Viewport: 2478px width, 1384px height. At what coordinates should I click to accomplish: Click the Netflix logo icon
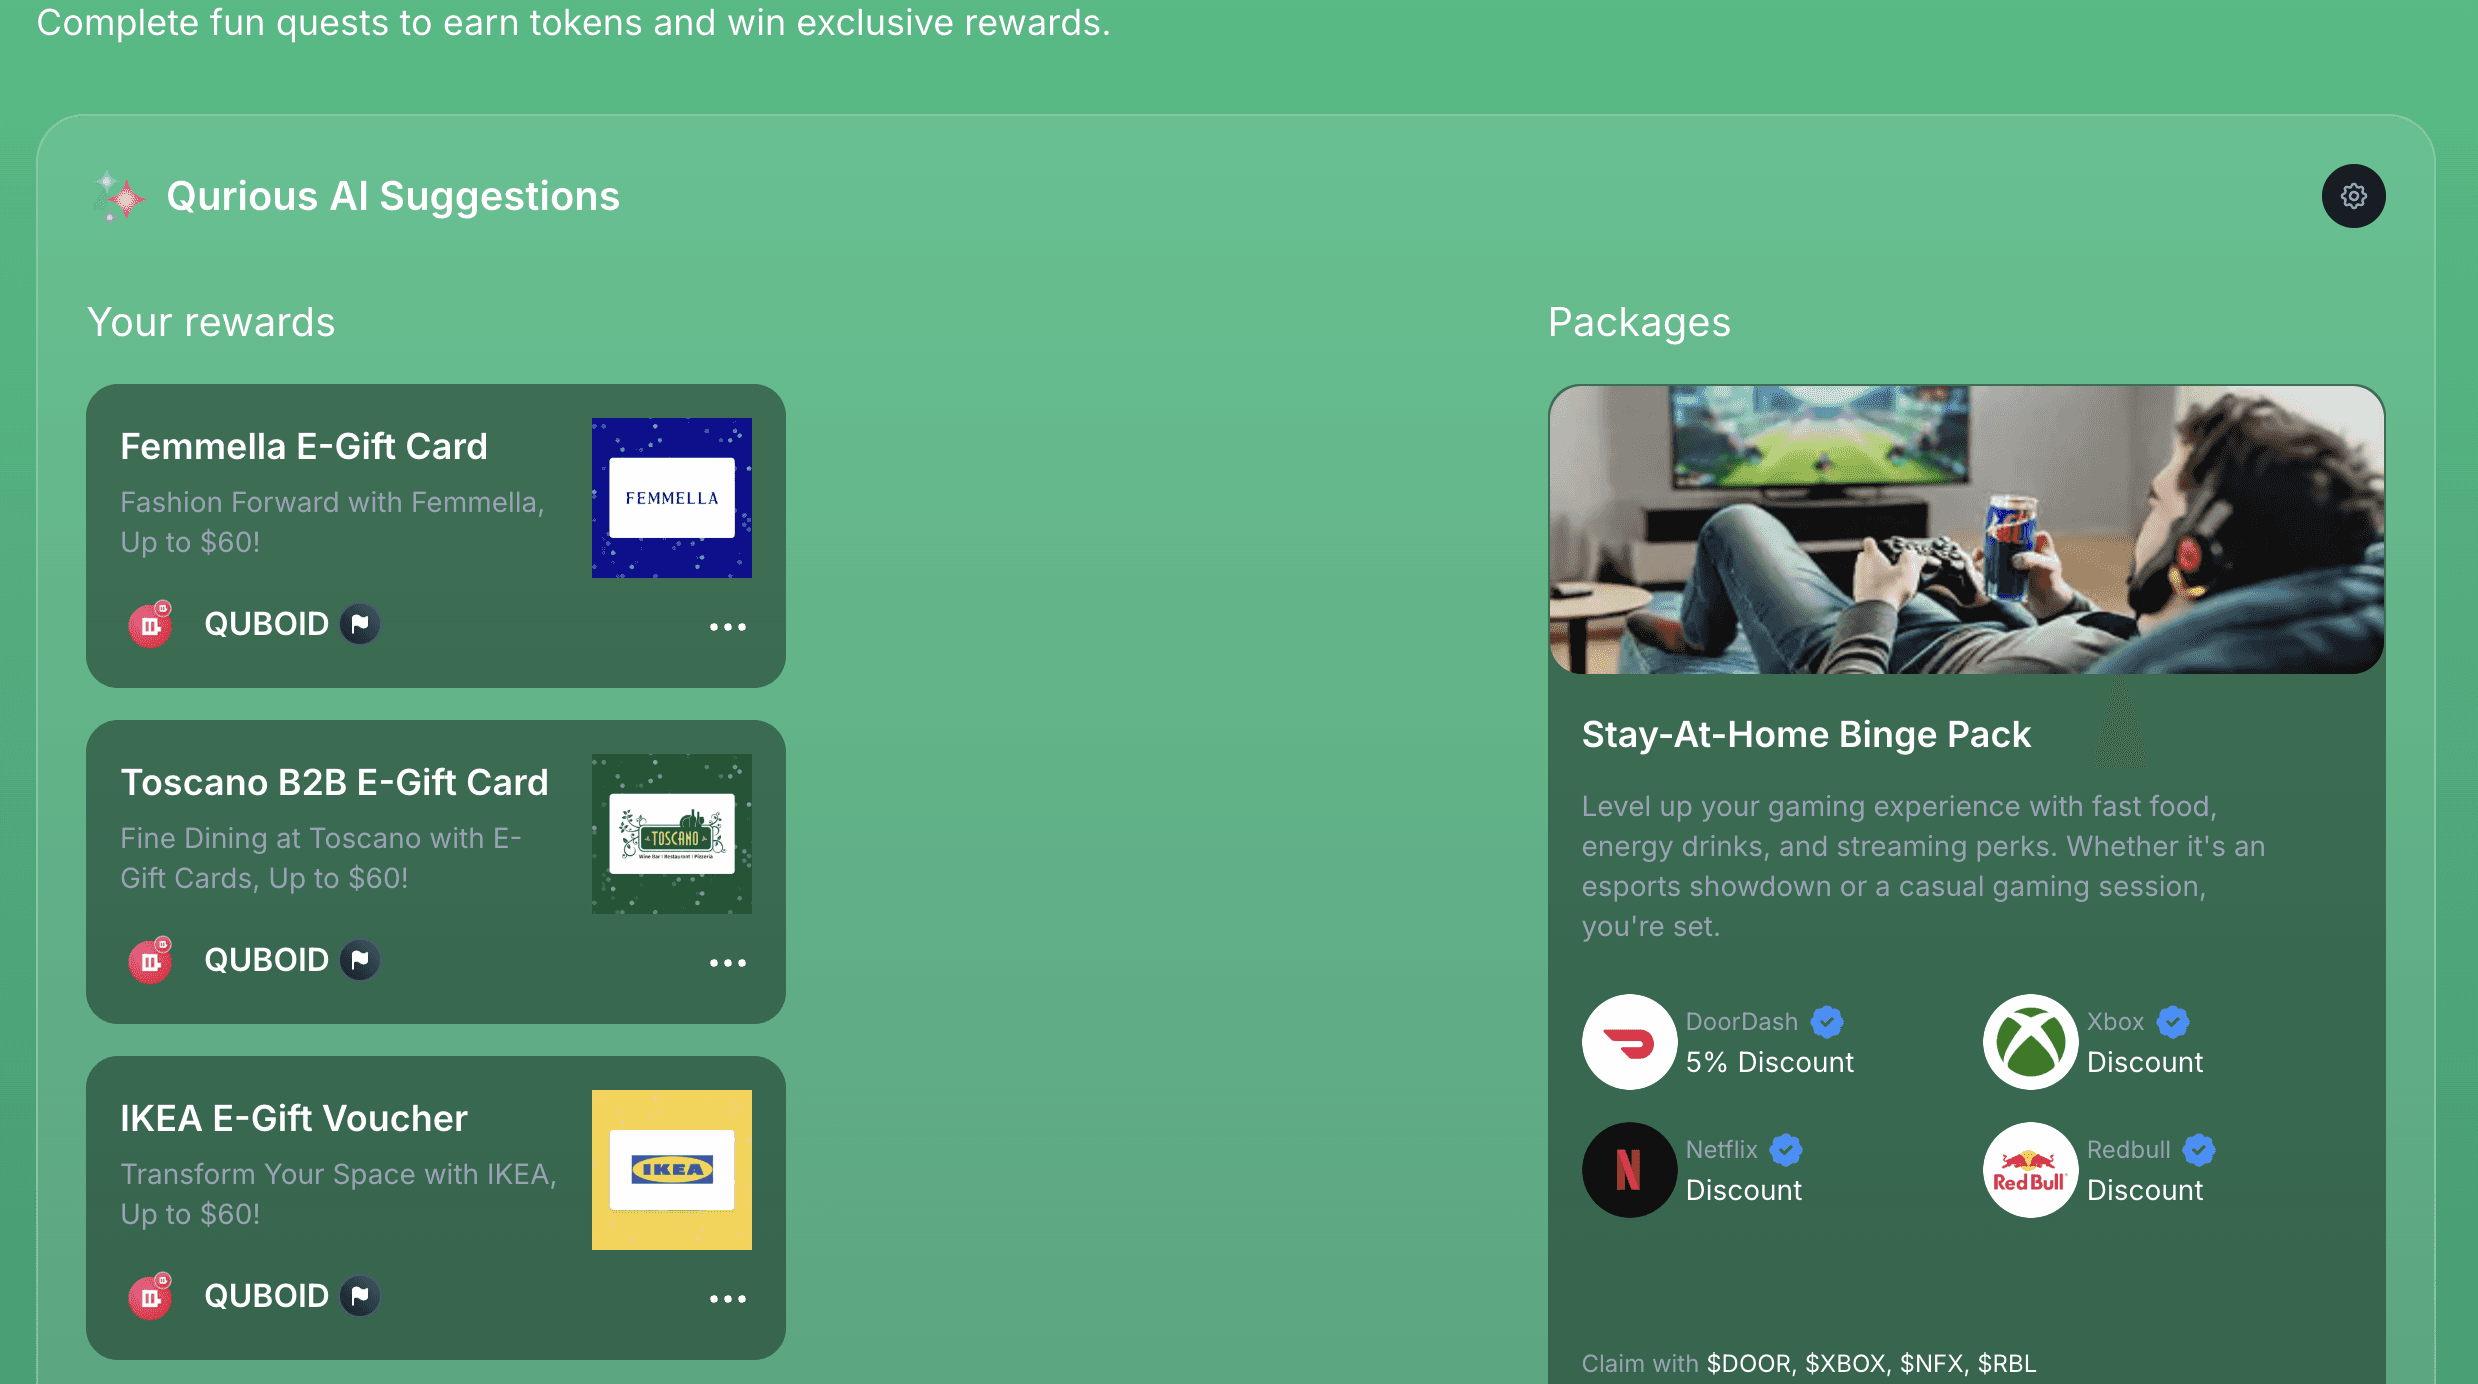(1629, 1170)
